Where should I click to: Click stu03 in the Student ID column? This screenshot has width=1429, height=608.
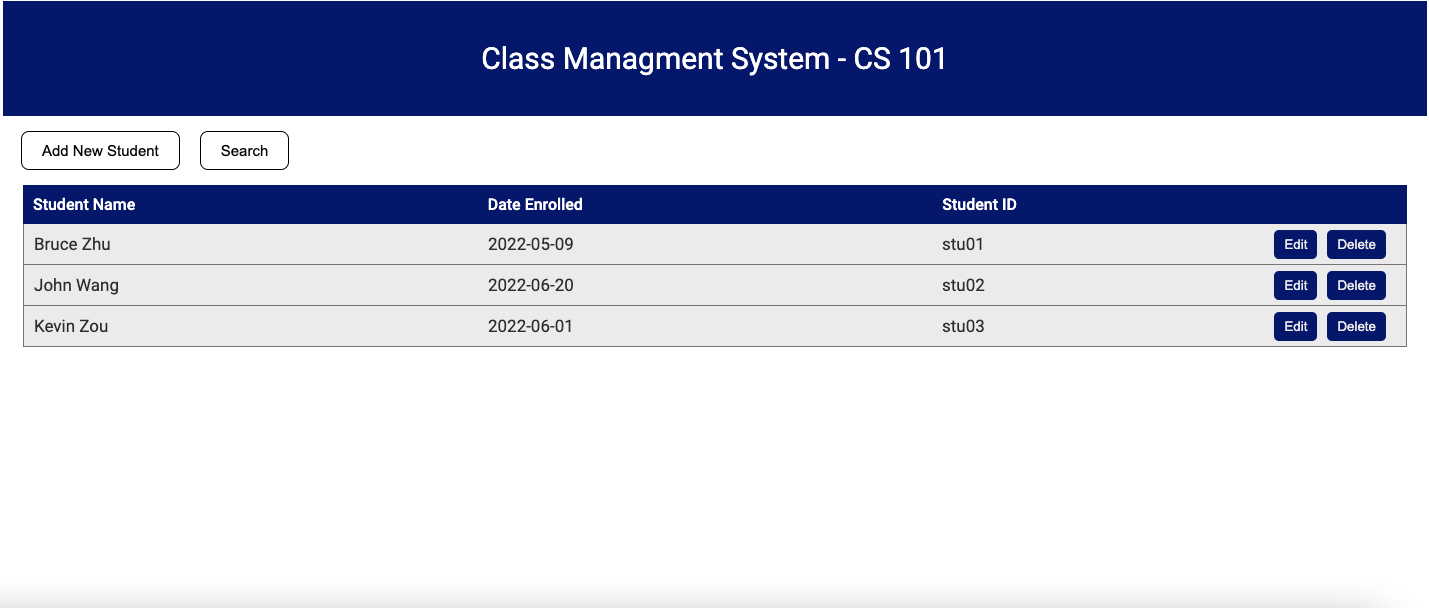pos(962,326)
